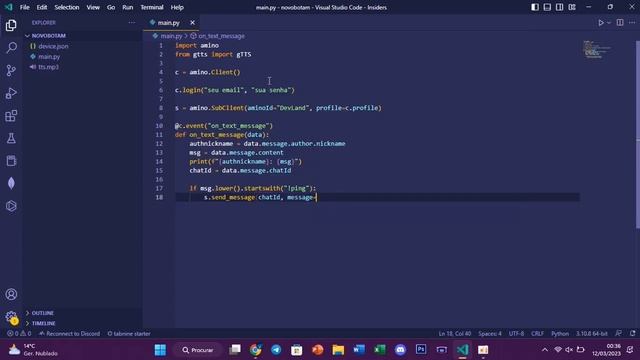Open editor More Actions ellipsis
Image resolution: width=640 pixels, height=360 pixels.
pyautogui.click(x=632, y=23)
